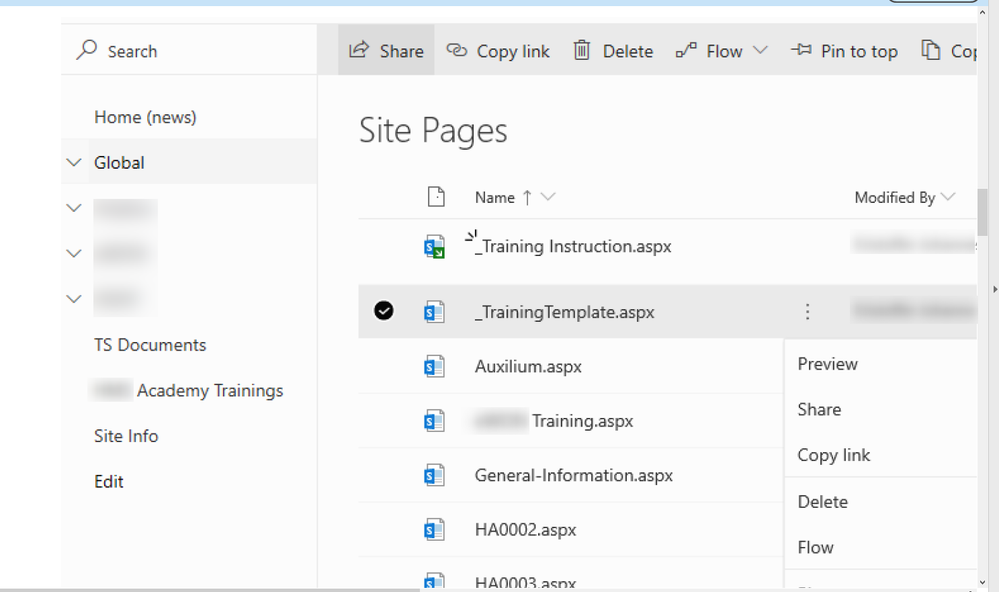Click the Copy link chain icon in toolbar

(457, 50)
